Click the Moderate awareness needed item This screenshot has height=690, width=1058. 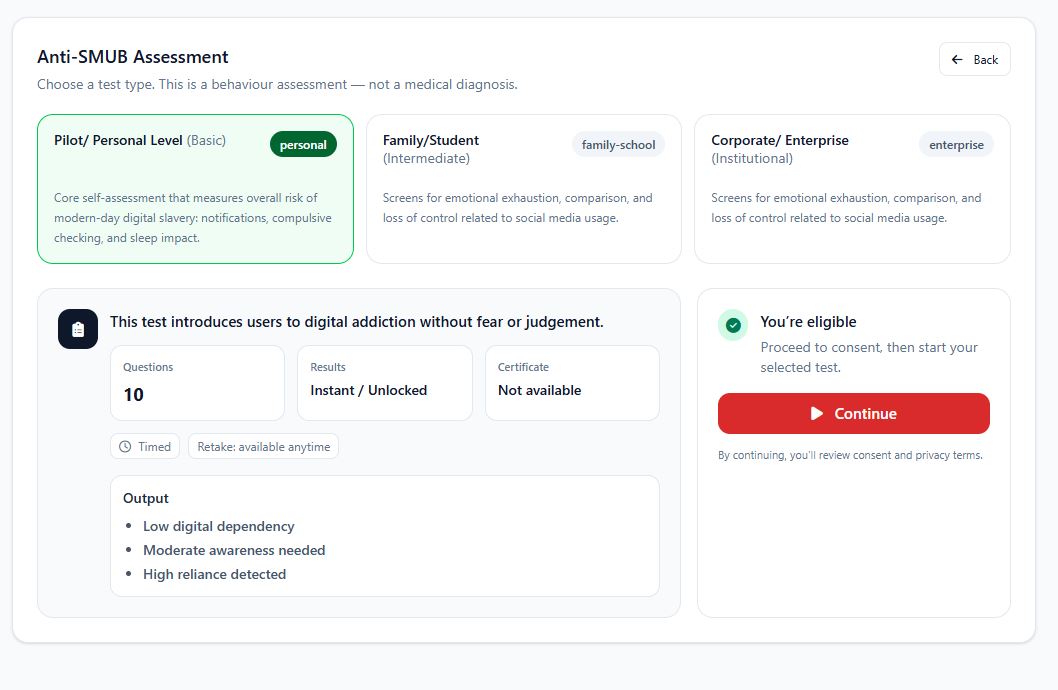[234, 550]
